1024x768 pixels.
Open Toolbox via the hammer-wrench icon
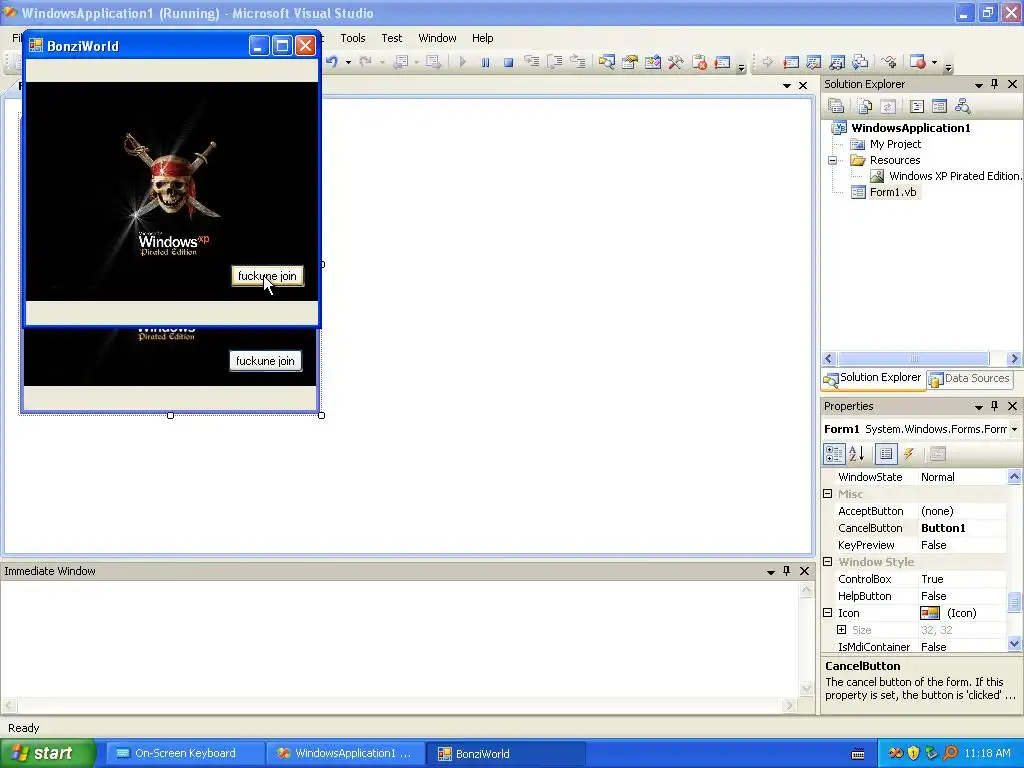tap(675, 62)
